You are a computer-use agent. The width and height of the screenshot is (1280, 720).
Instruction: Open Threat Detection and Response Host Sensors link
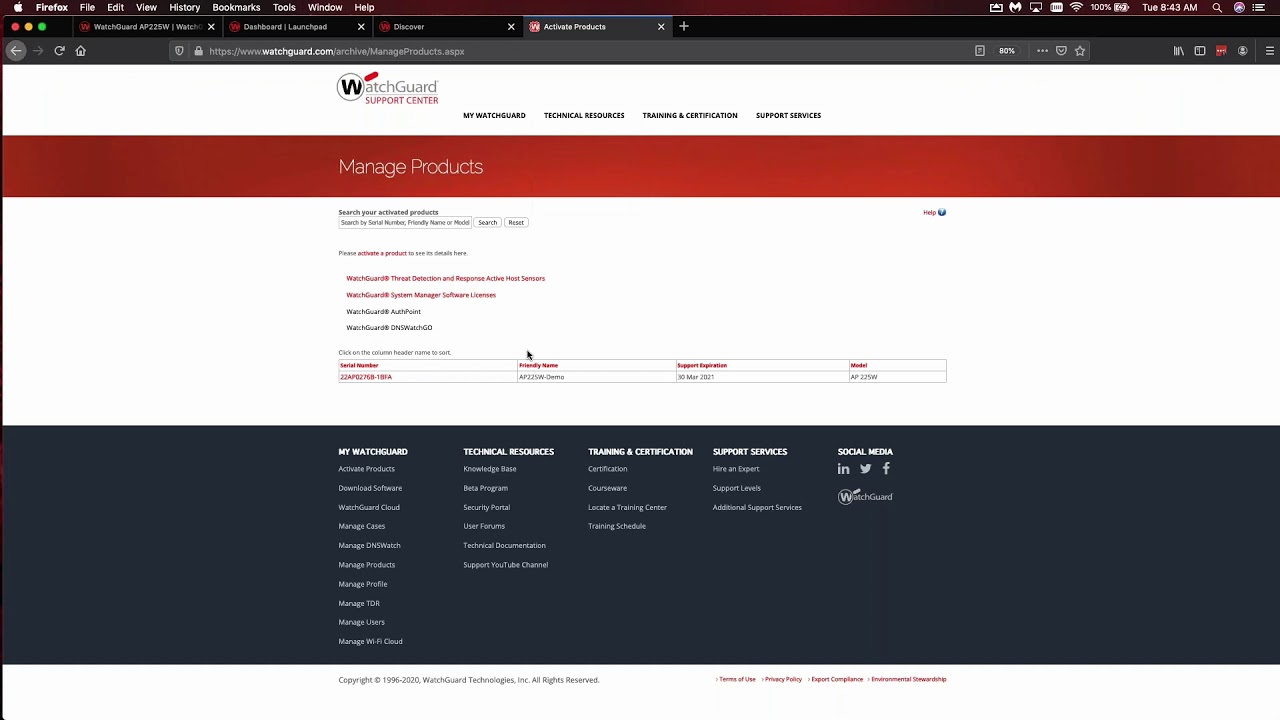(x=446, y=279)
